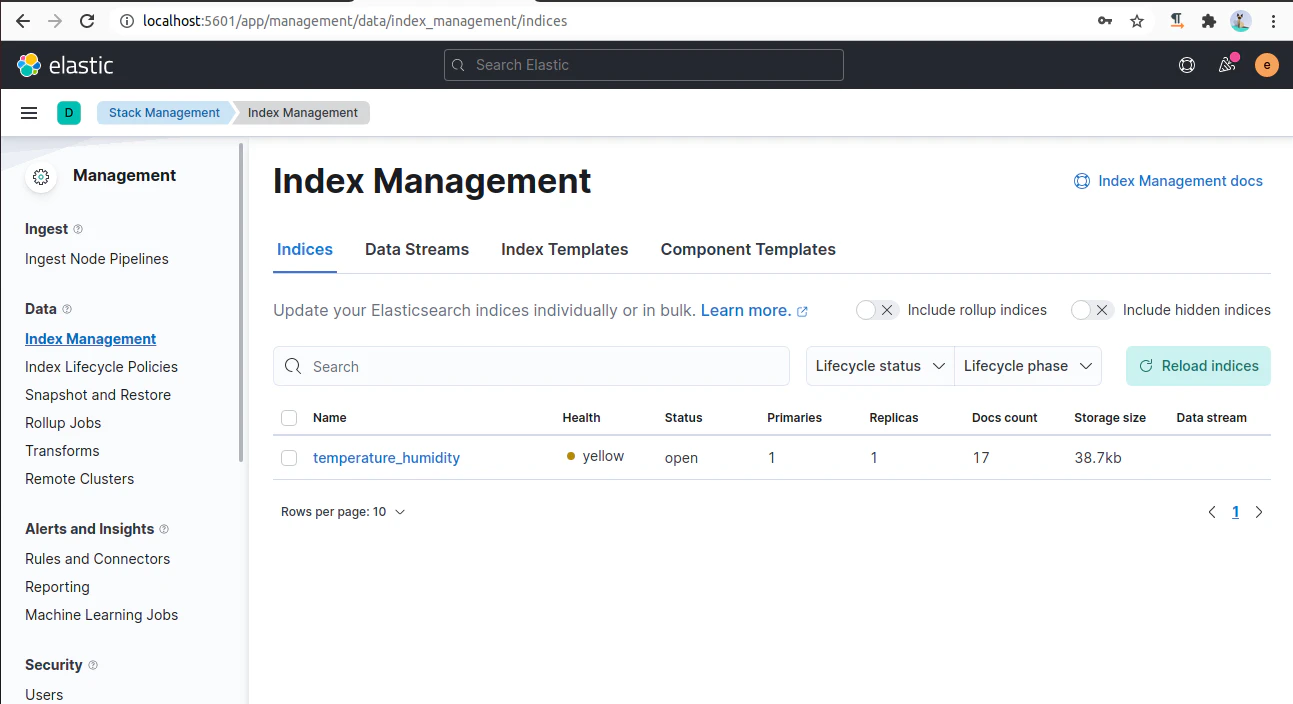Switch to the Data Streams tab

pyautogui.click(x=417, y=250)
